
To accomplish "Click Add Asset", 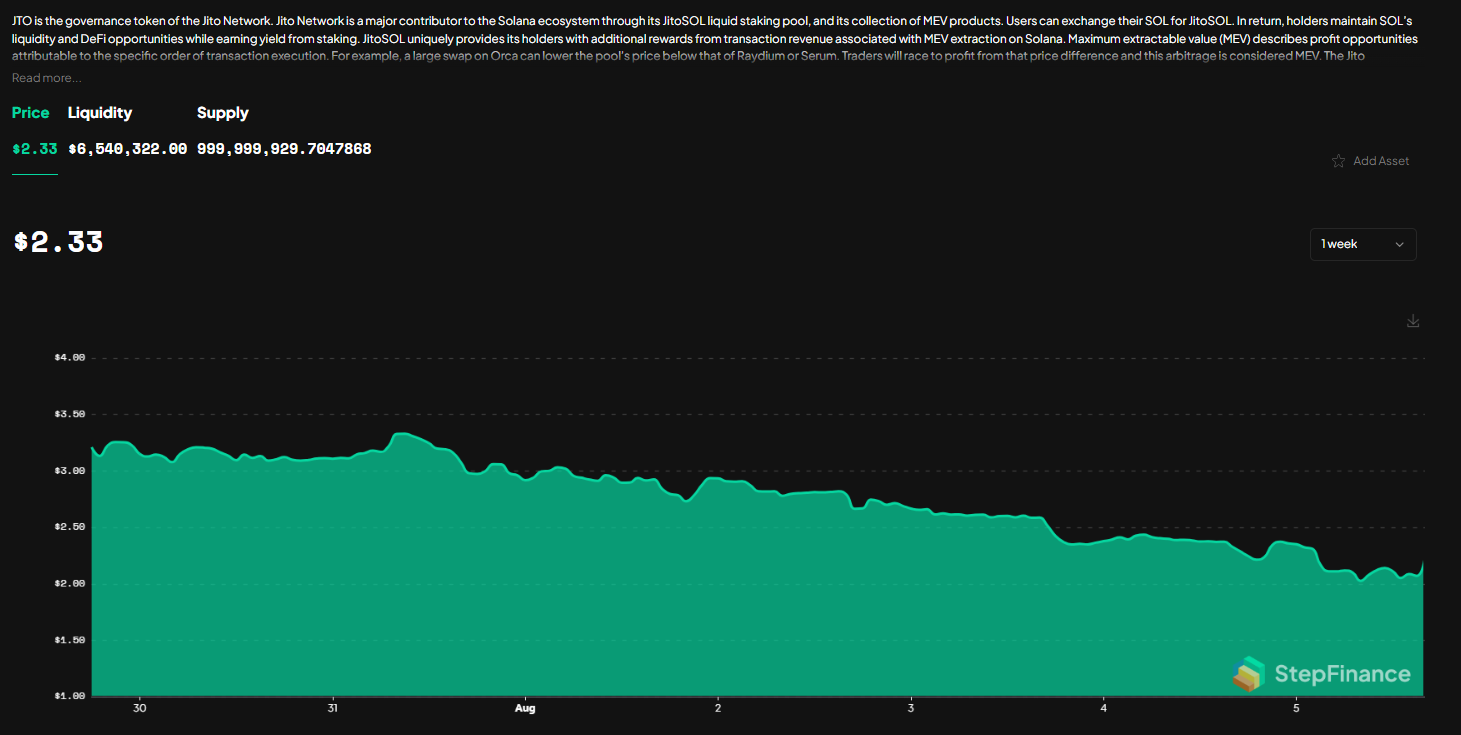I will (1381, 160).
